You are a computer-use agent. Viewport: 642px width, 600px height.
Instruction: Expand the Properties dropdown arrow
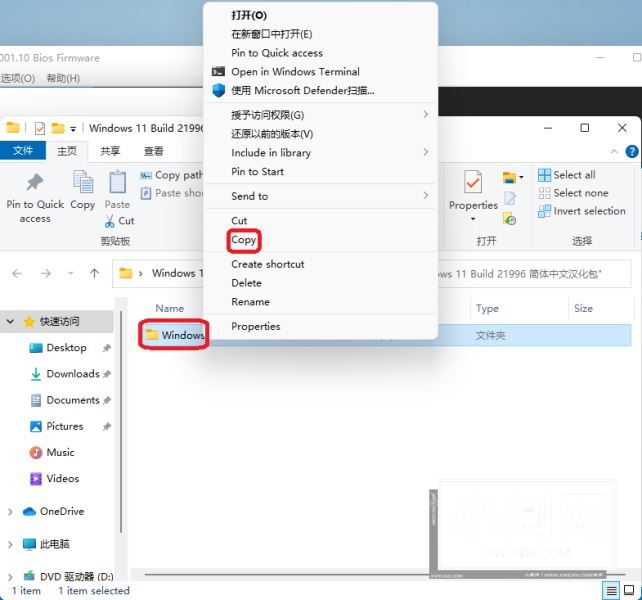[473, 219]
